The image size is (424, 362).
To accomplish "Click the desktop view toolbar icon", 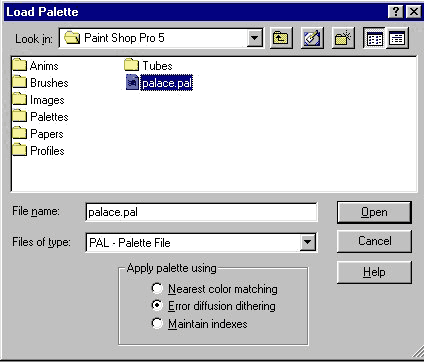I will 312,38.
